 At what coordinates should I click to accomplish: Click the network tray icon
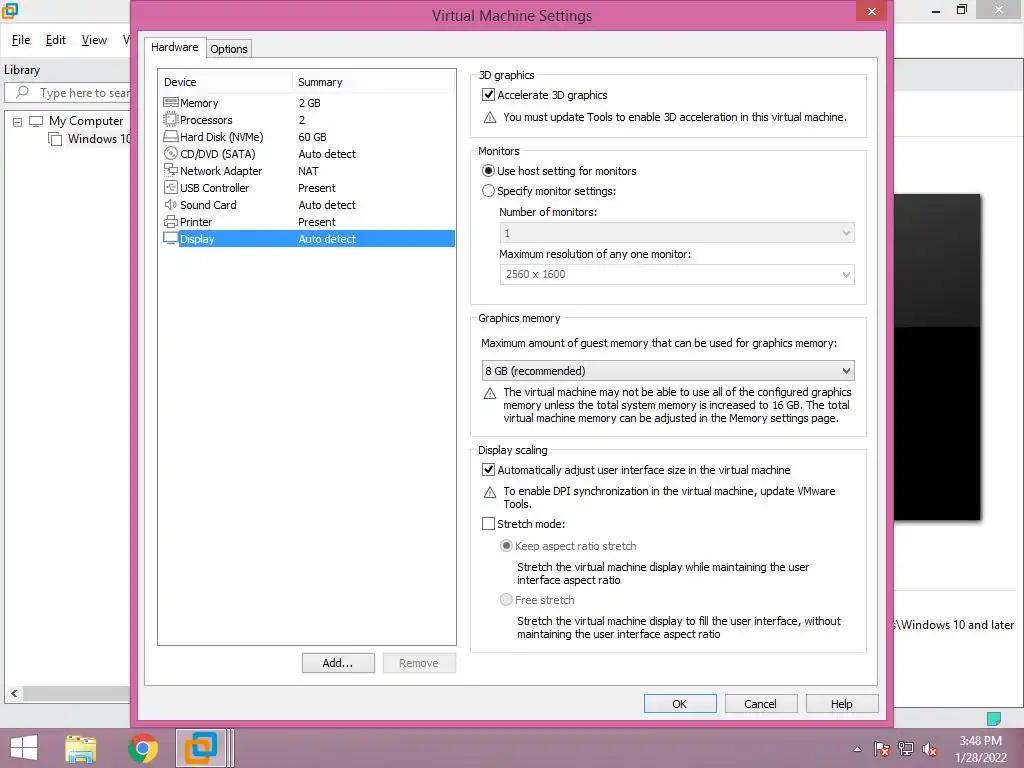[906, 749]
